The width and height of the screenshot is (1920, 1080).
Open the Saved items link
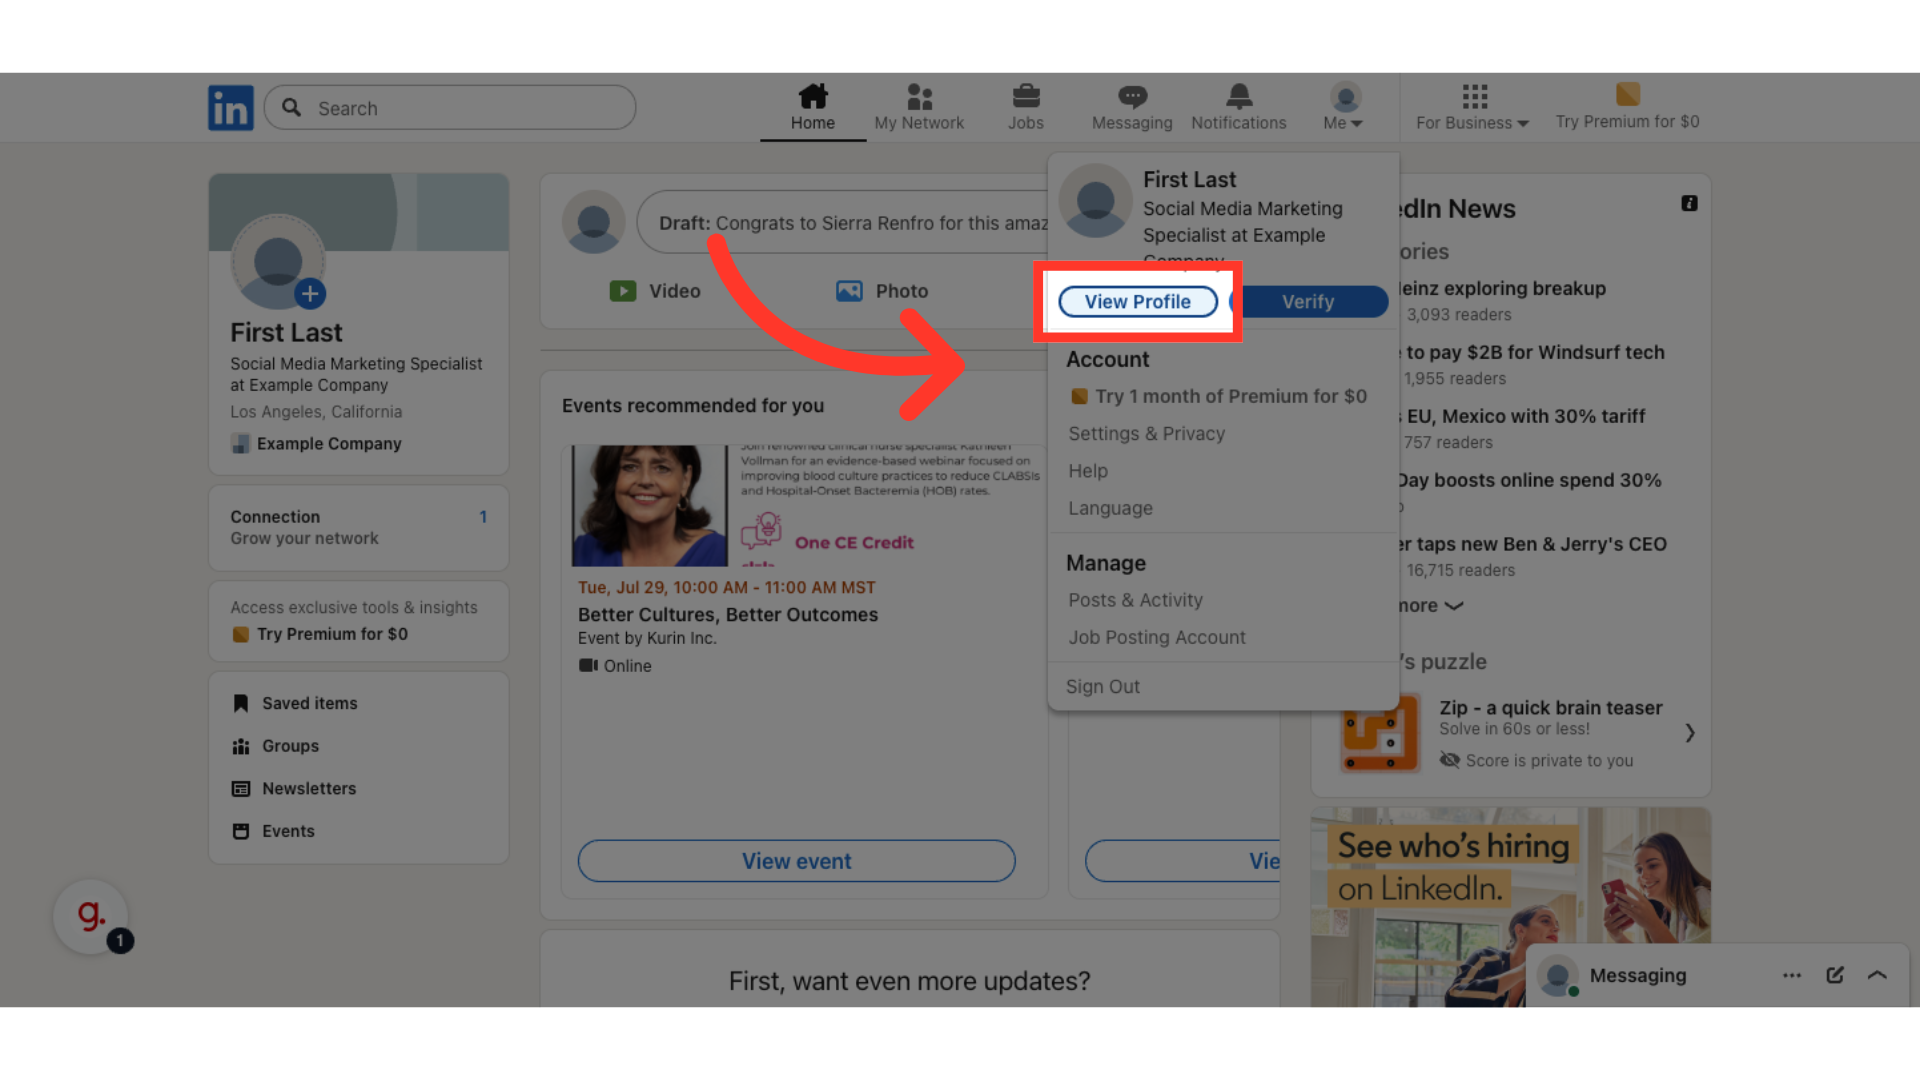point(309,704)
